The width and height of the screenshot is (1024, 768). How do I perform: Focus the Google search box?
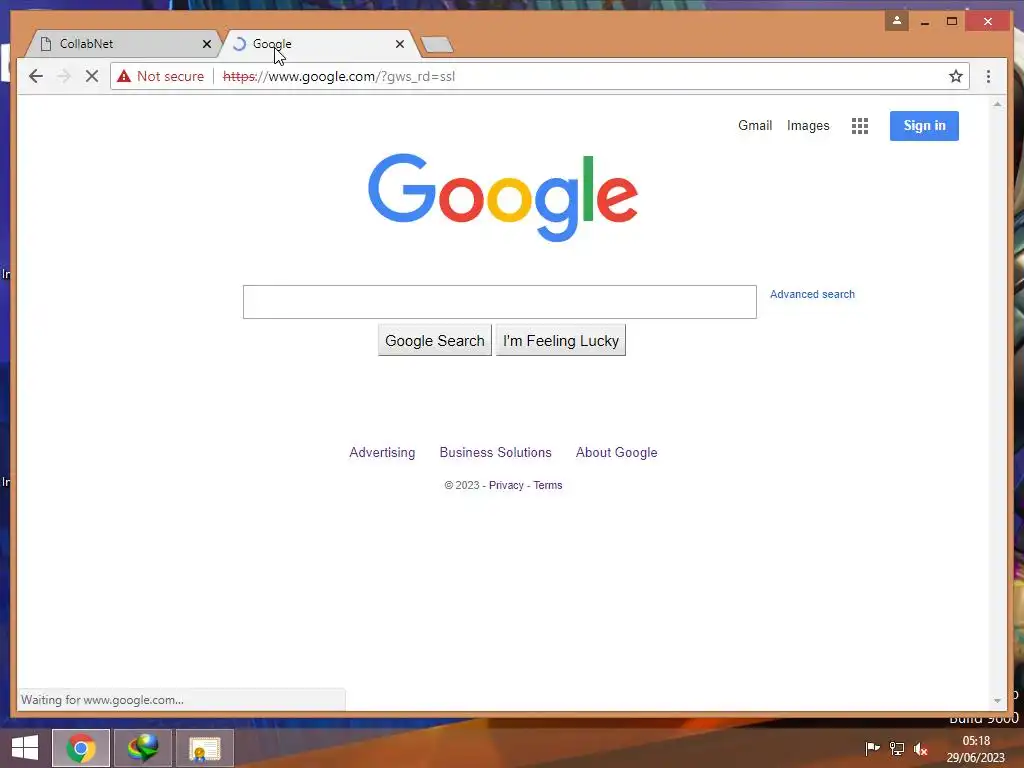[500, 302]
